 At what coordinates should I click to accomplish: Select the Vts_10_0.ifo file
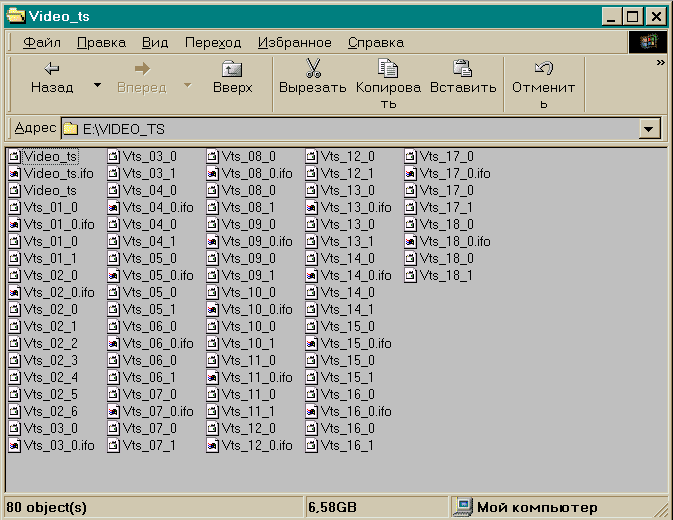[256, 309]
